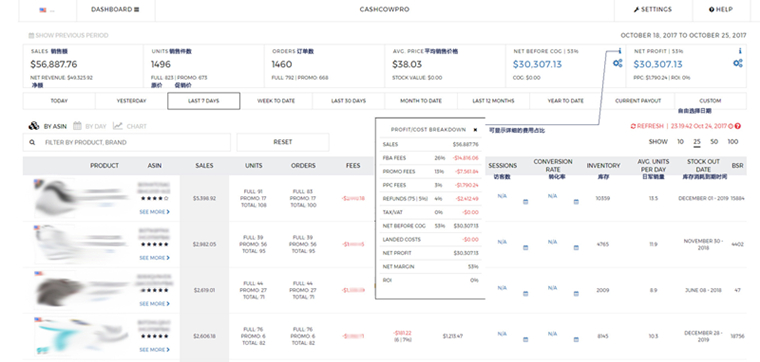
Task: Click the Filter by Product, Brand field
Action: [127, 142]
